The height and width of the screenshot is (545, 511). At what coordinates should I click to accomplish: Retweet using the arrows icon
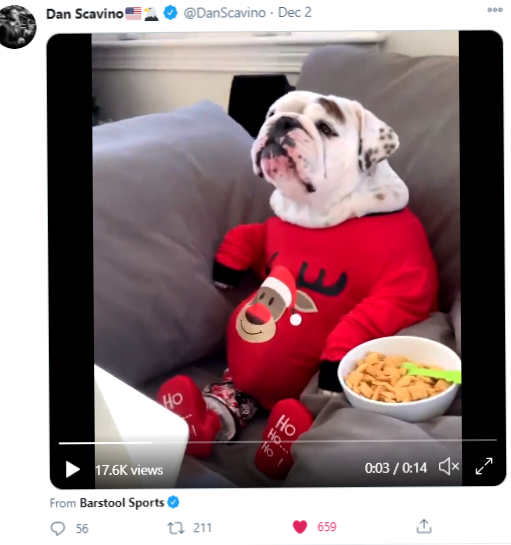pyautogui.click(x=176, y=528)
